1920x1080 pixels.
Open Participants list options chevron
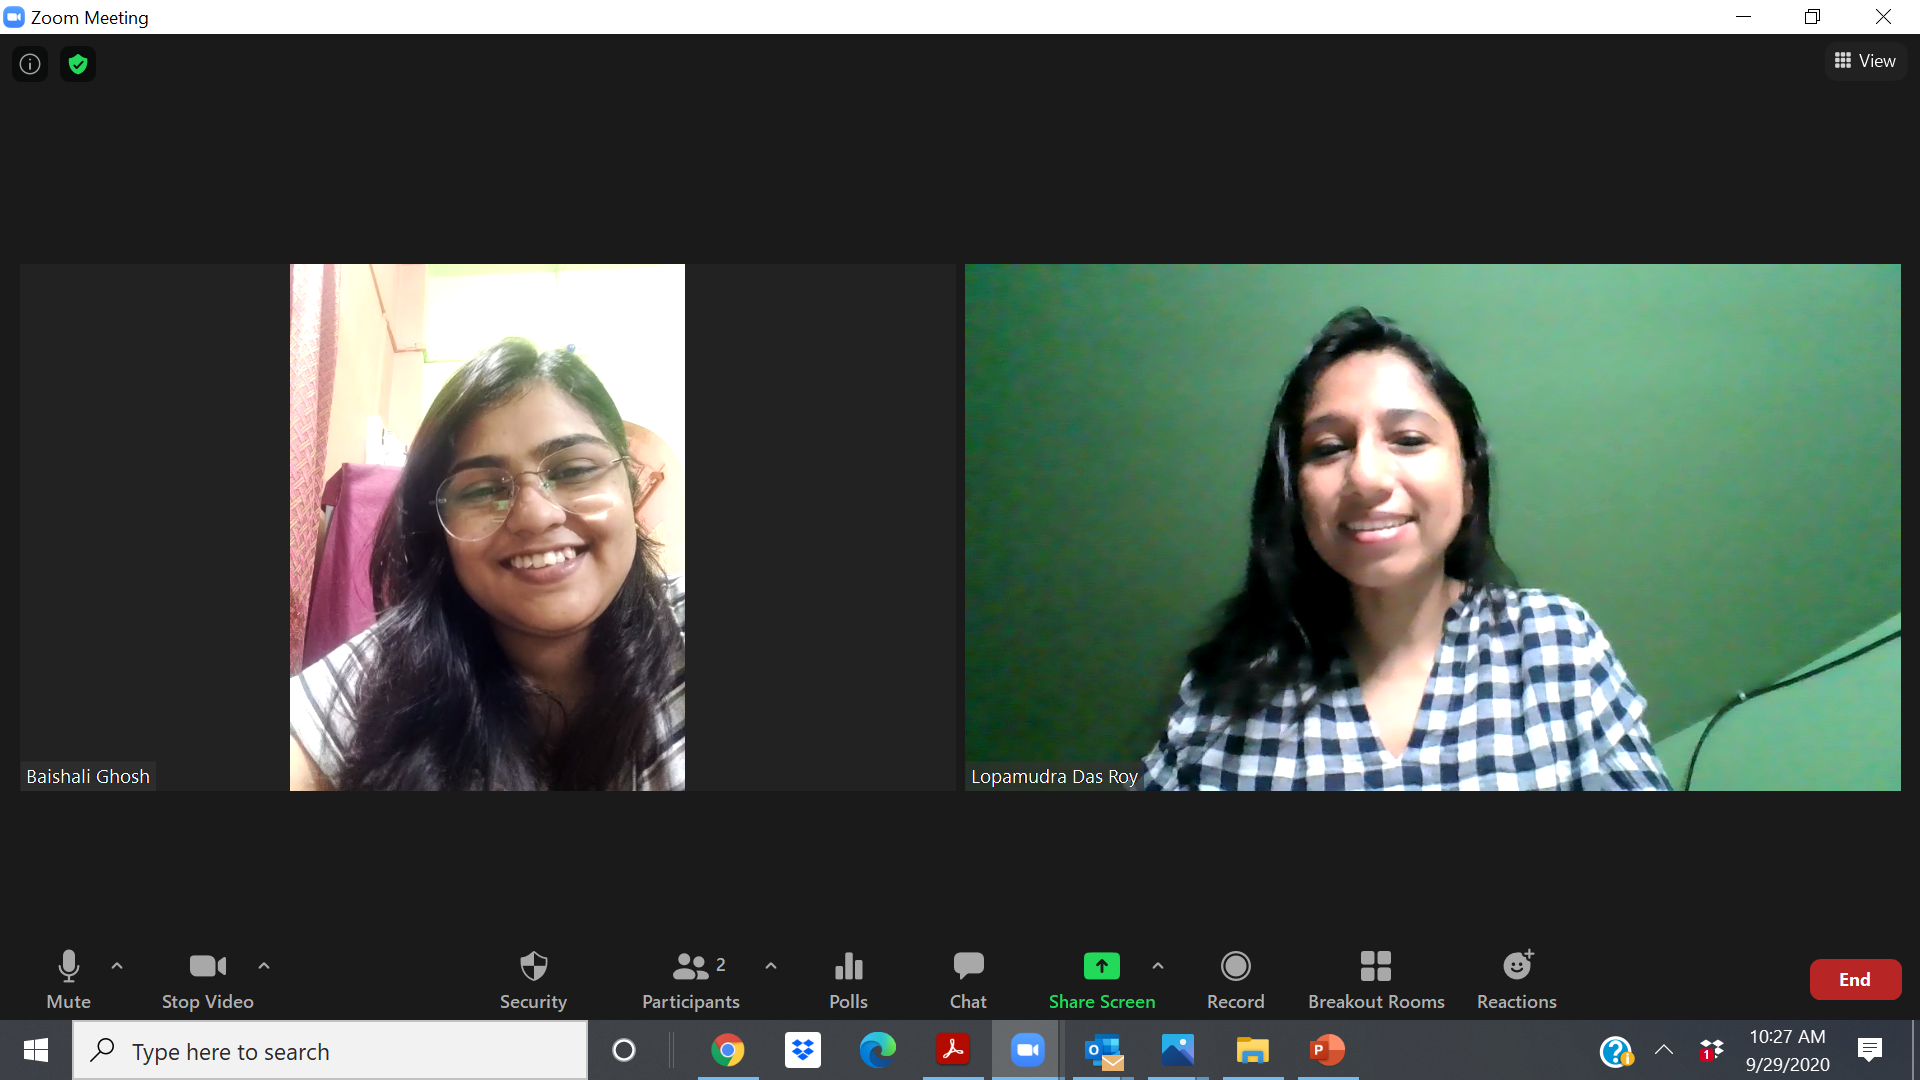(770, 965)
